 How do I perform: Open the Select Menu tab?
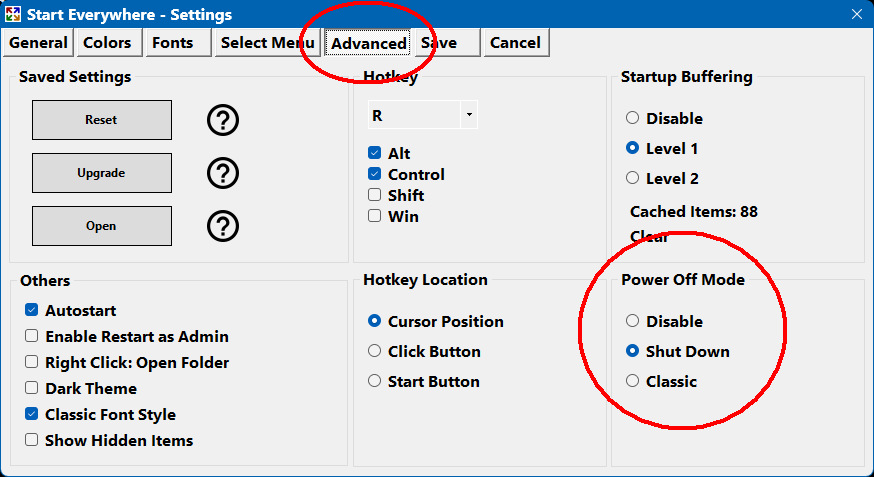click(267, 43)
